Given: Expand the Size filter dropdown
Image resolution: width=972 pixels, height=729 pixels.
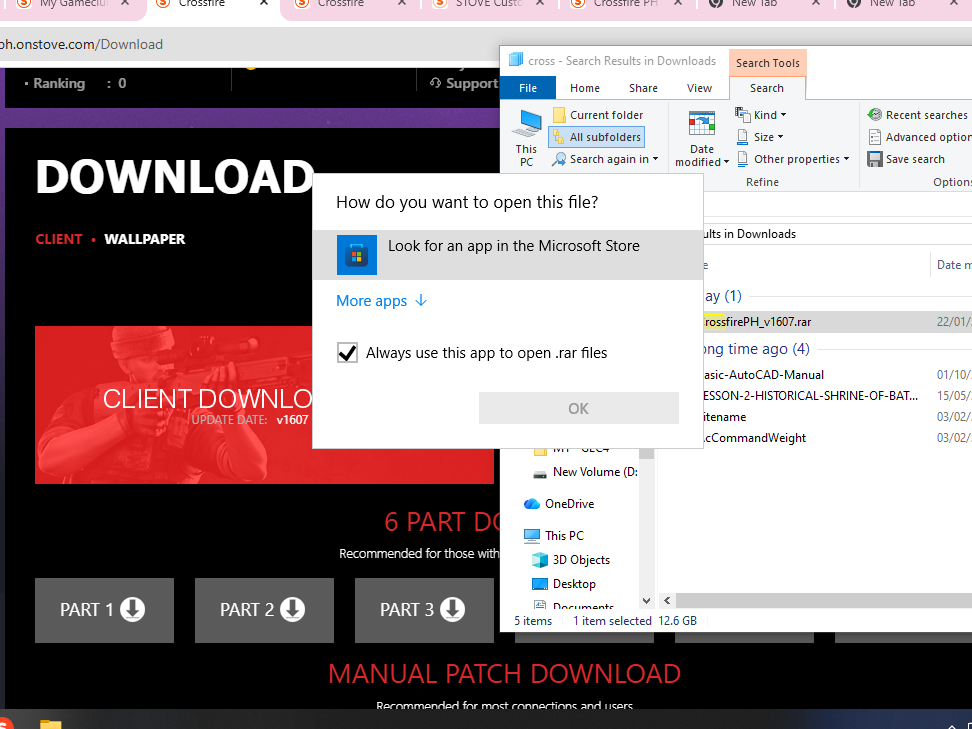Looking at the screenshot, I should click(767, 137).
